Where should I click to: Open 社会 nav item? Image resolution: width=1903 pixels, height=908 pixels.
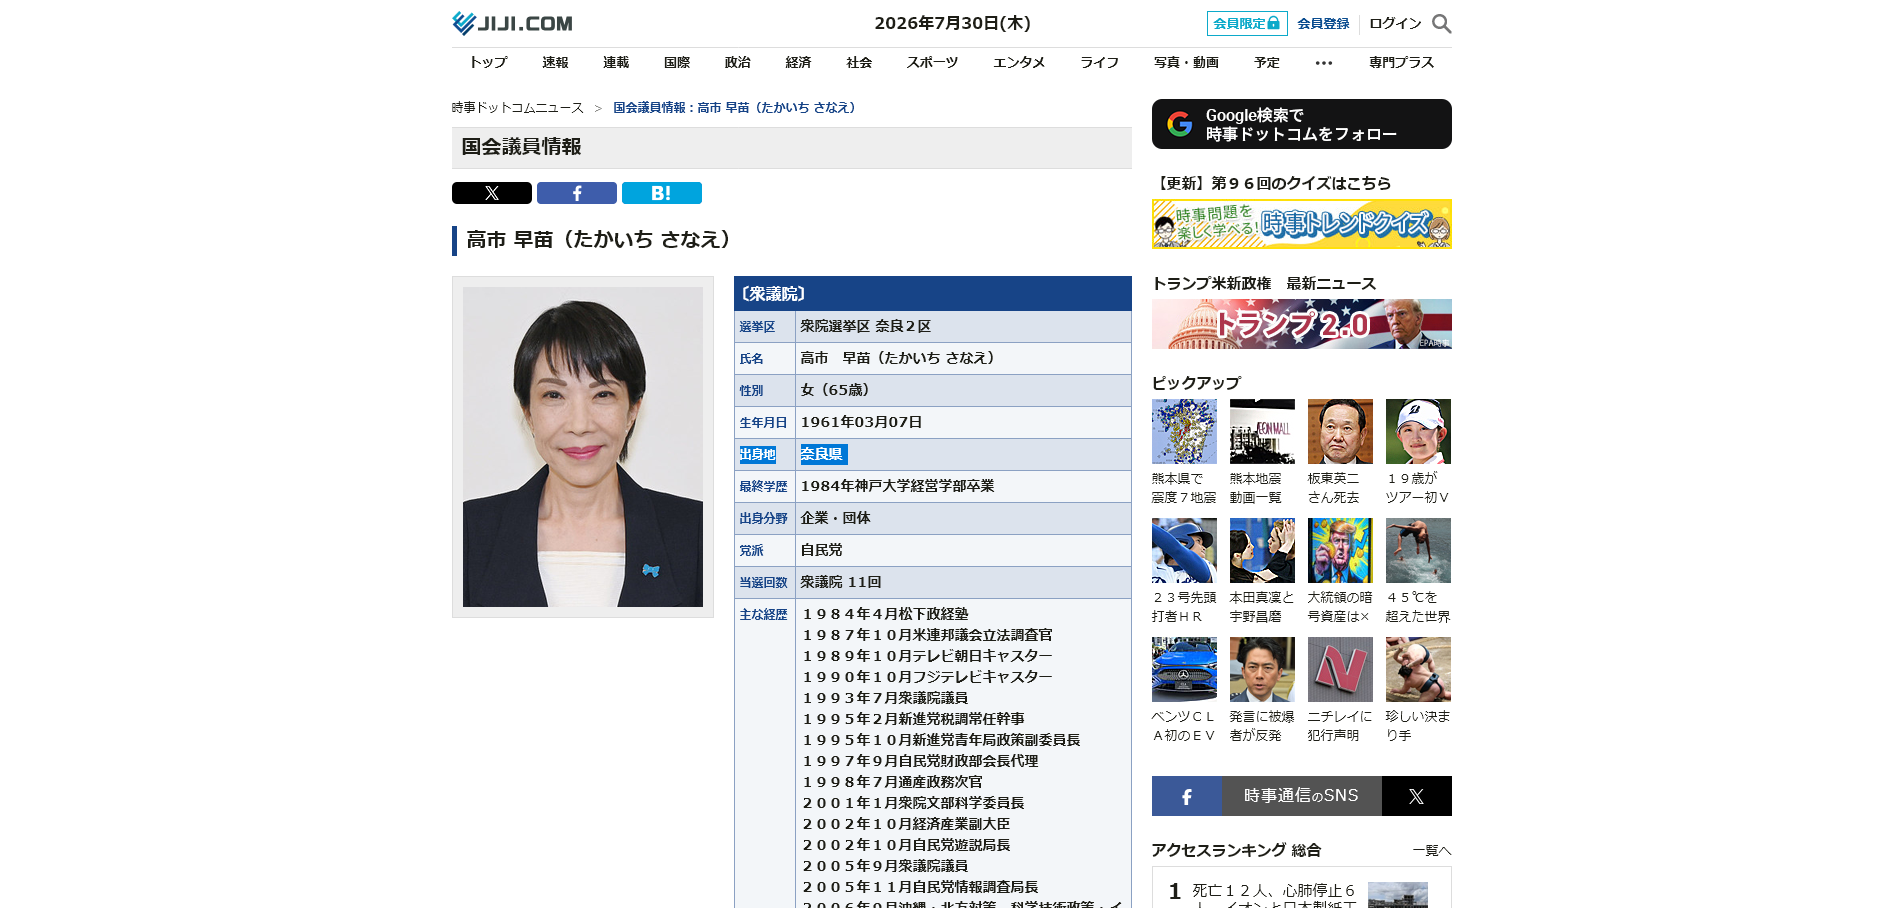click(x=859, y=62)
